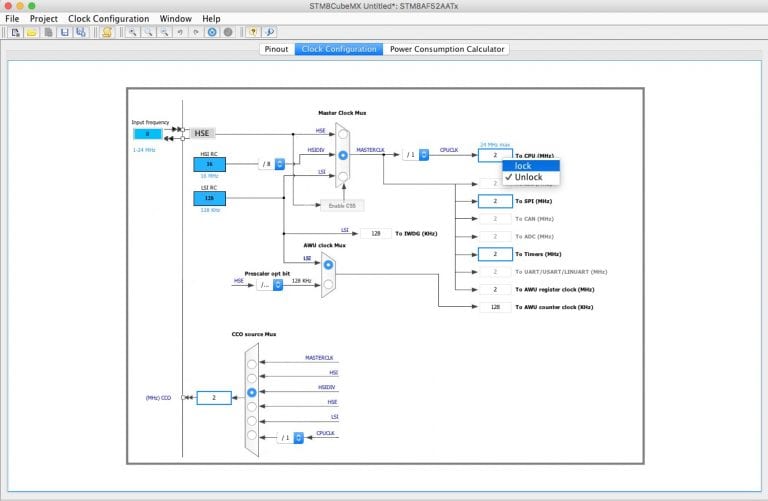768x501 pixels.
Task: Click the '1-24 MHz' range label
Action: (144, 150)
